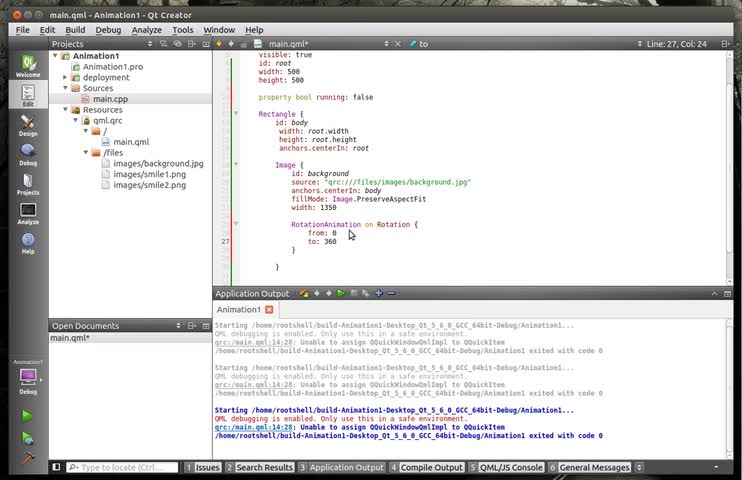Open the Projects view type dropdown
This screenshot has height=480, width=742.
click(150, 44)
